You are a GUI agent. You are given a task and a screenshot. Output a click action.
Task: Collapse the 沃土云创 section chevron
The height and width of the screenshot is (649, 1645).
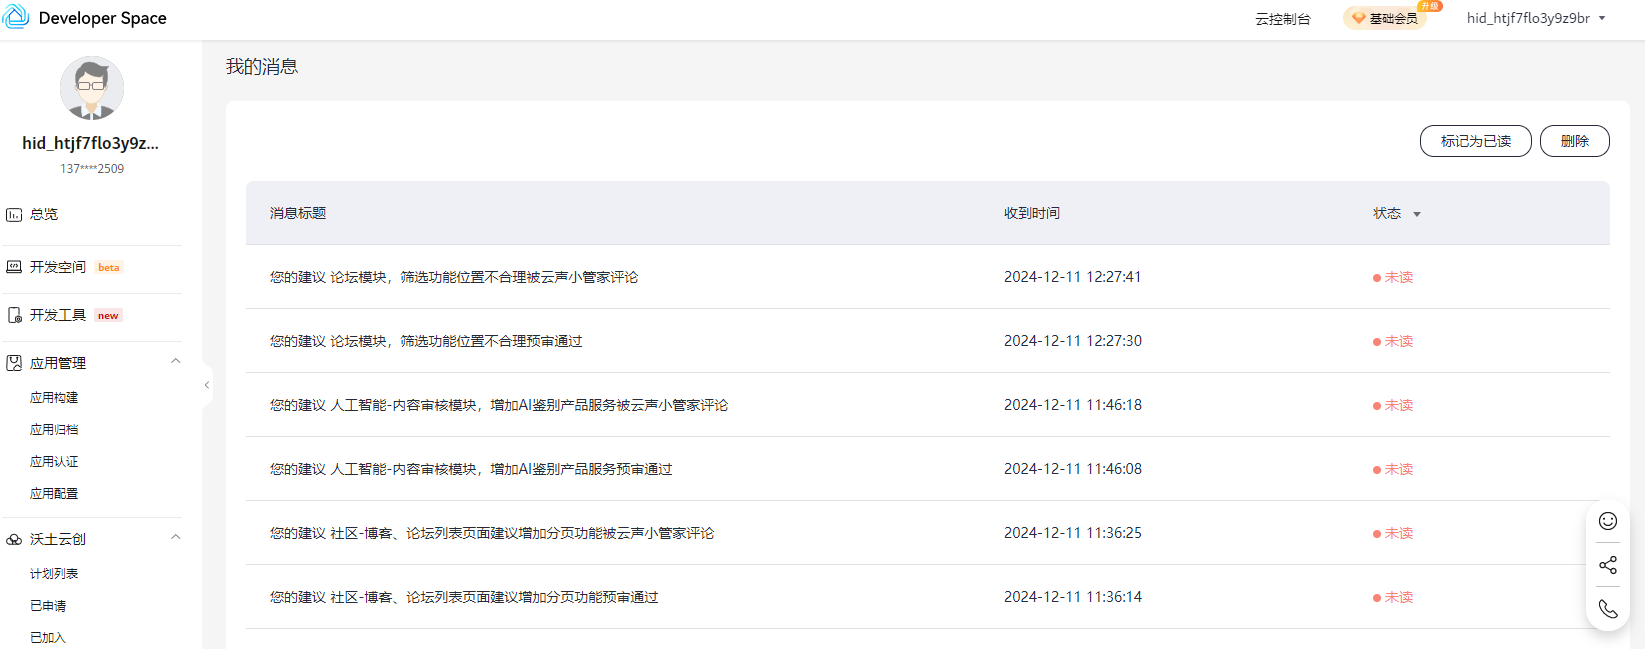click(x=176, y=537)
